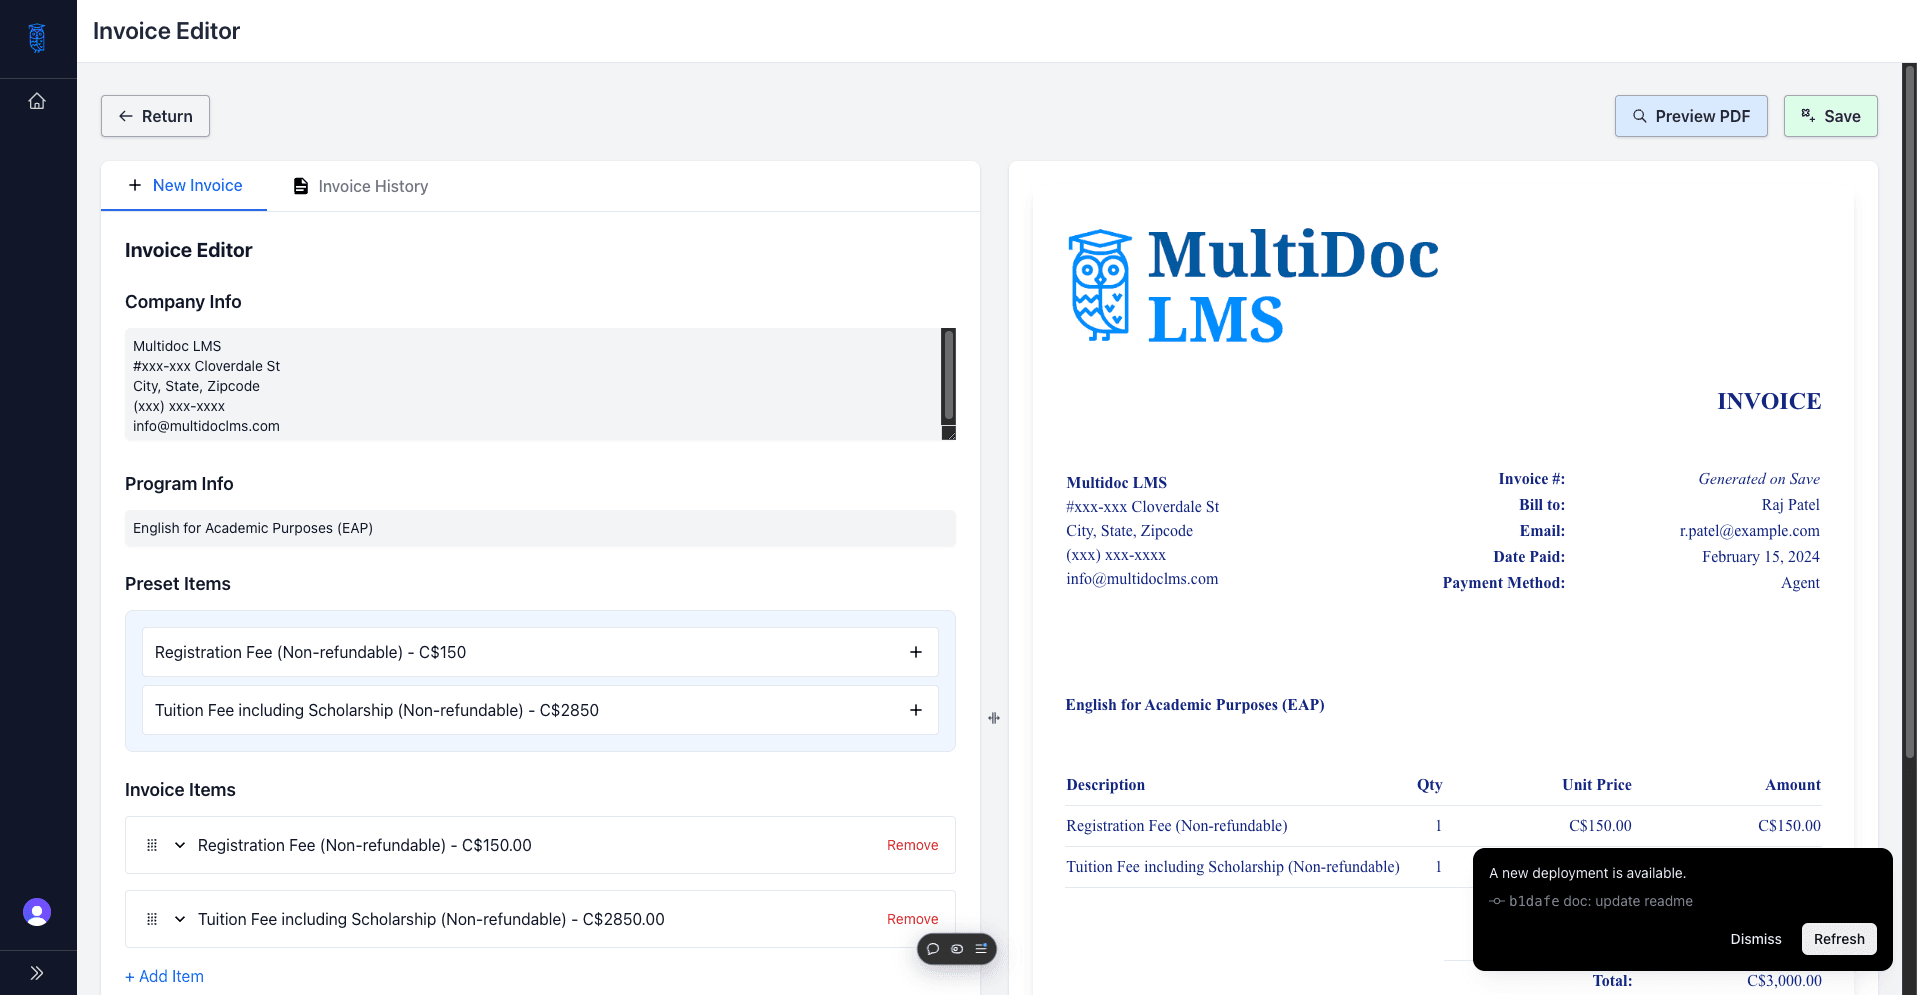Refresh to load the new deployment
Screen dimensions: 1917x995
1838,939
